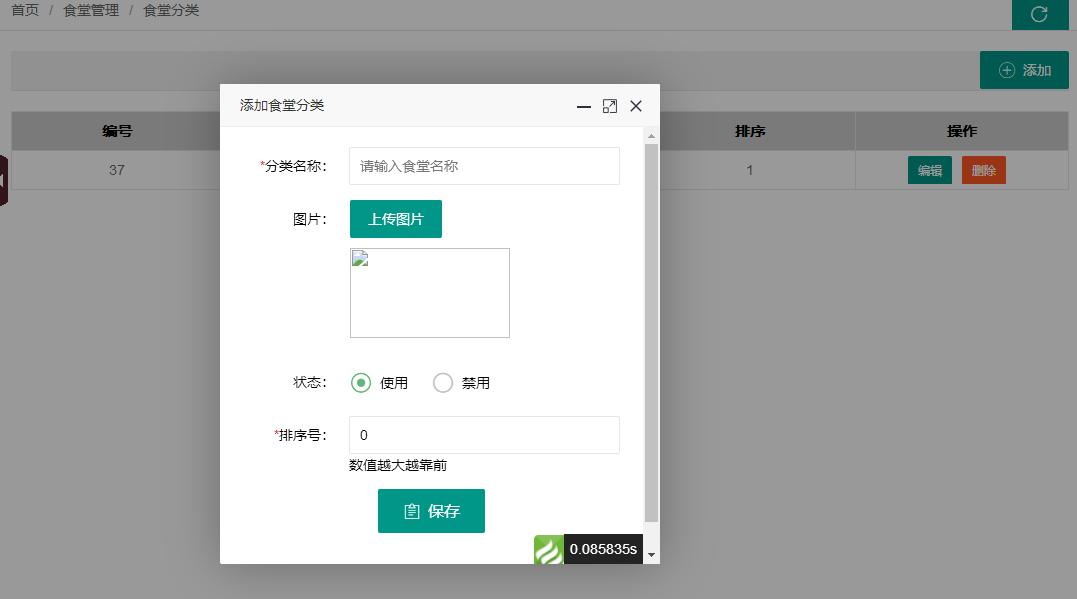Click the 排序号 input field
Image resolution: width=1077 pixels, height=599 pixels.
point(484,435)
